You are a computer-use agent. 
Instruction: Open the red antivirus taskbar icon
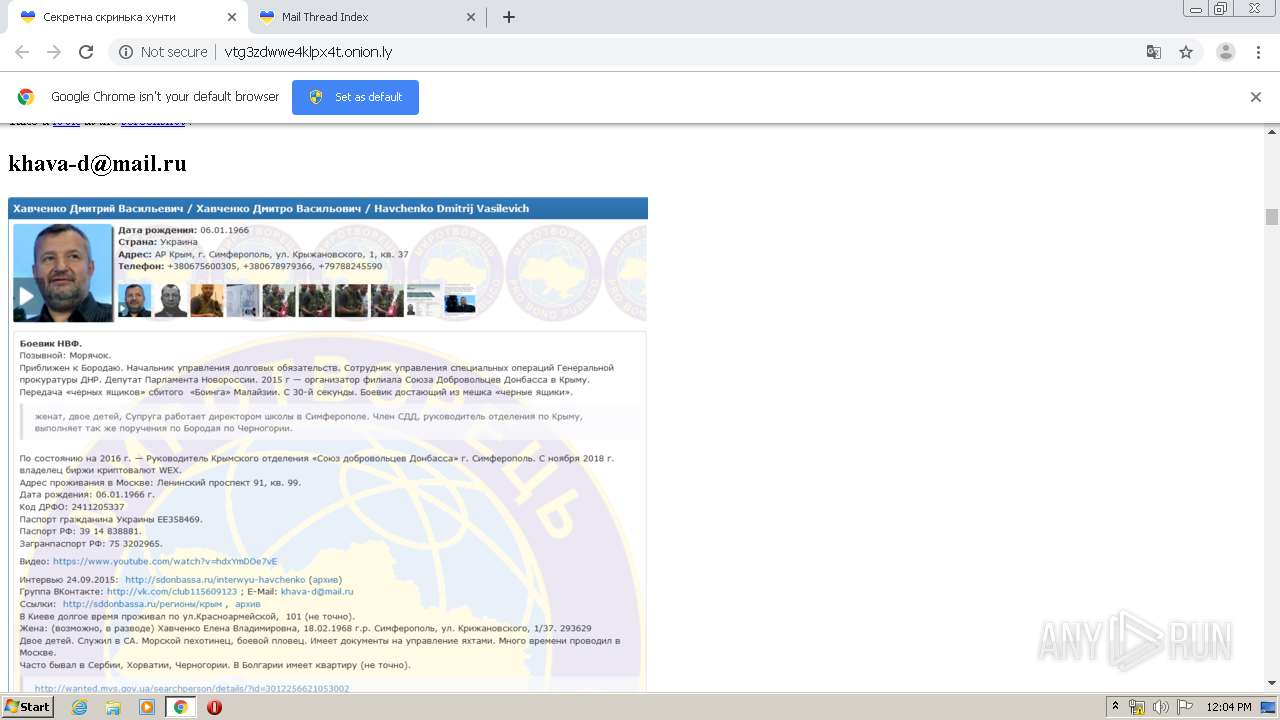(214, 707)
